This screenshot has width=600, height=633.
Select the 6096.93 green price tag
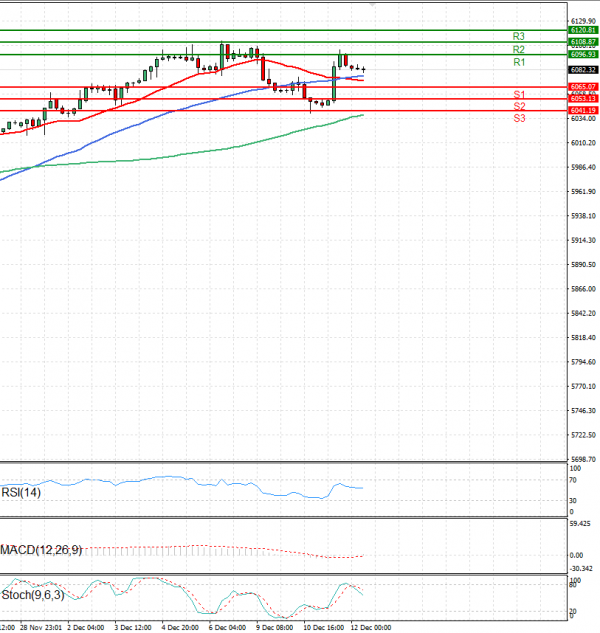click(583, 54)
